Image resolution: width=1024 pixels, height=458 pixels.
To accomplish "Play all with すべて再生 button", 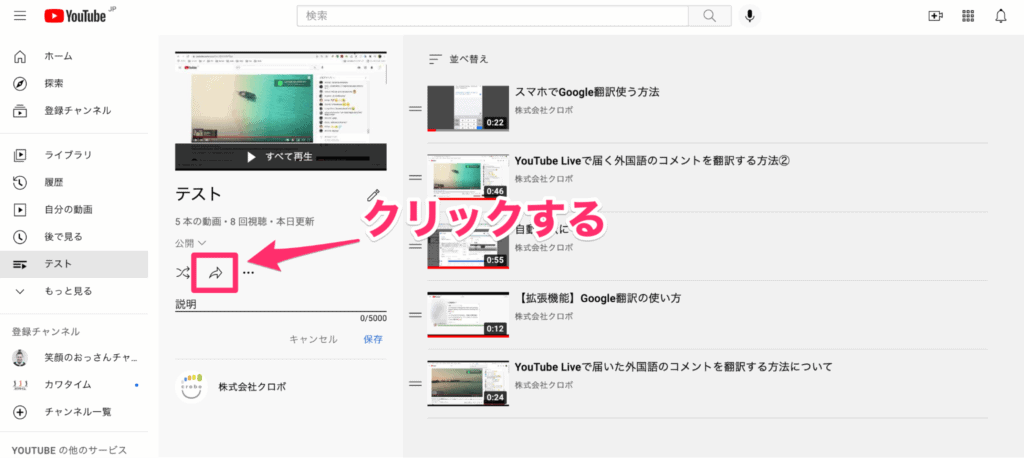I will coord(281,157).
